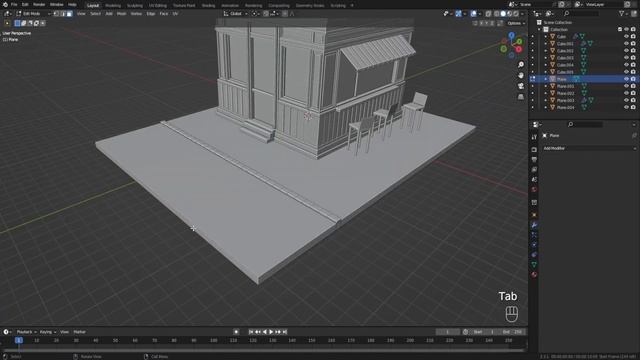
Task: Open the Edge menu
Action: 151,13
